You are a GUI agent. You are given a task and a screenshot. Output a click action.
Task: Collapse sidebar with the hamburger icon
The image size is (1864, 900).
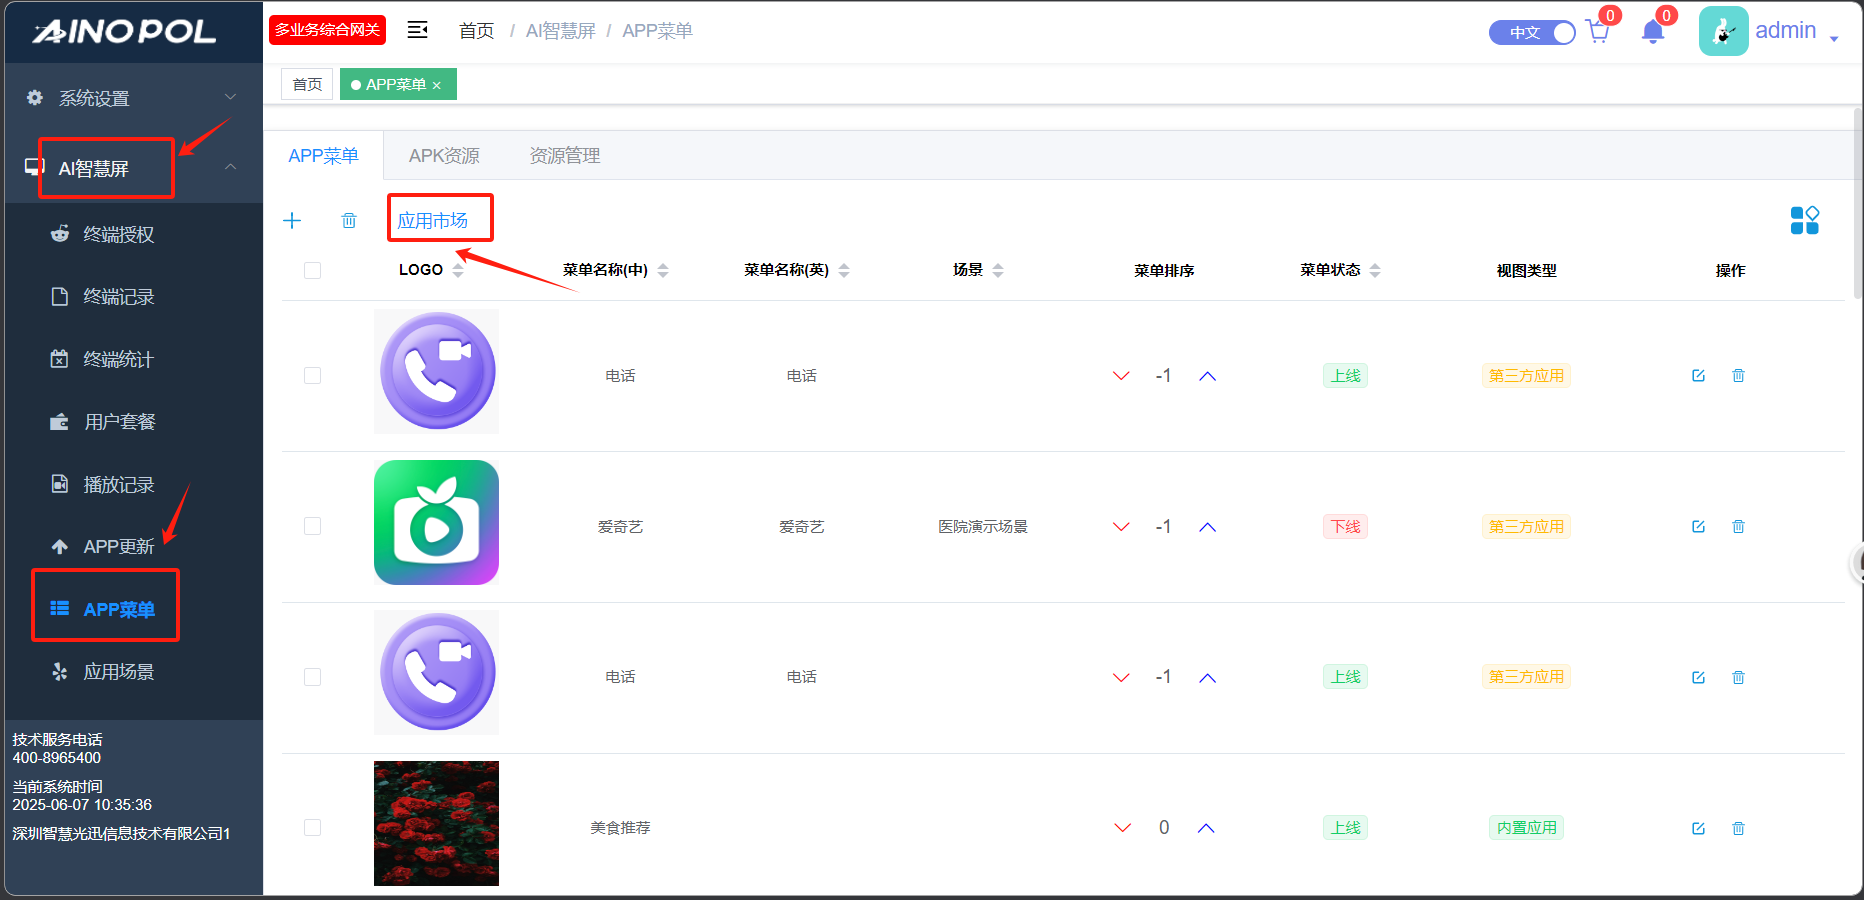point(418,30)
